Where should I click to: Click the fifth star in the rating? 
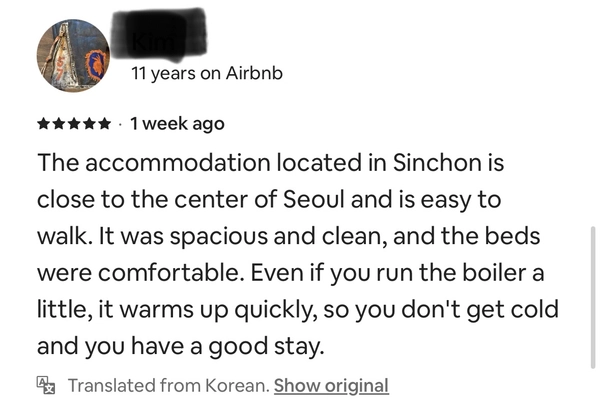tap(104, 125)
